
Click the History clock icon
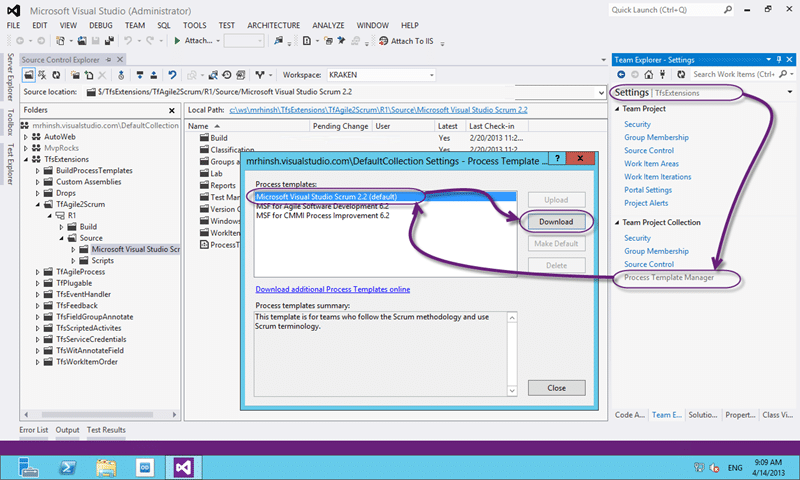[x=227, y=75]
